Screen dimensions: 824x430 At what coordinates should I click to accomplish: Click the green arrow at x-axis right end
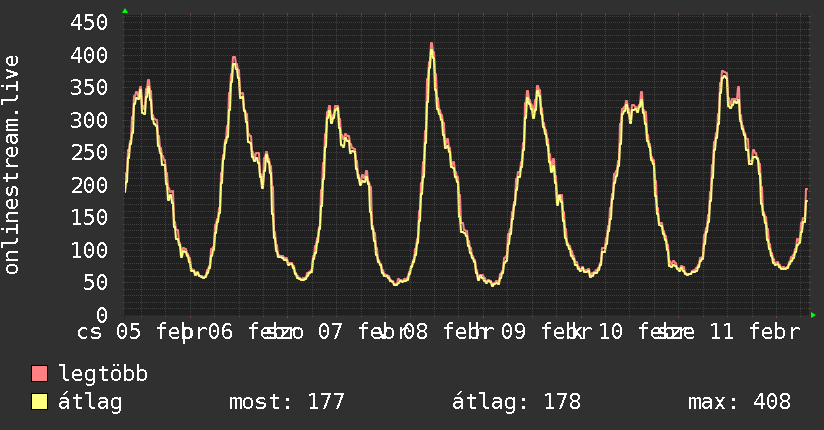(813, 315)
